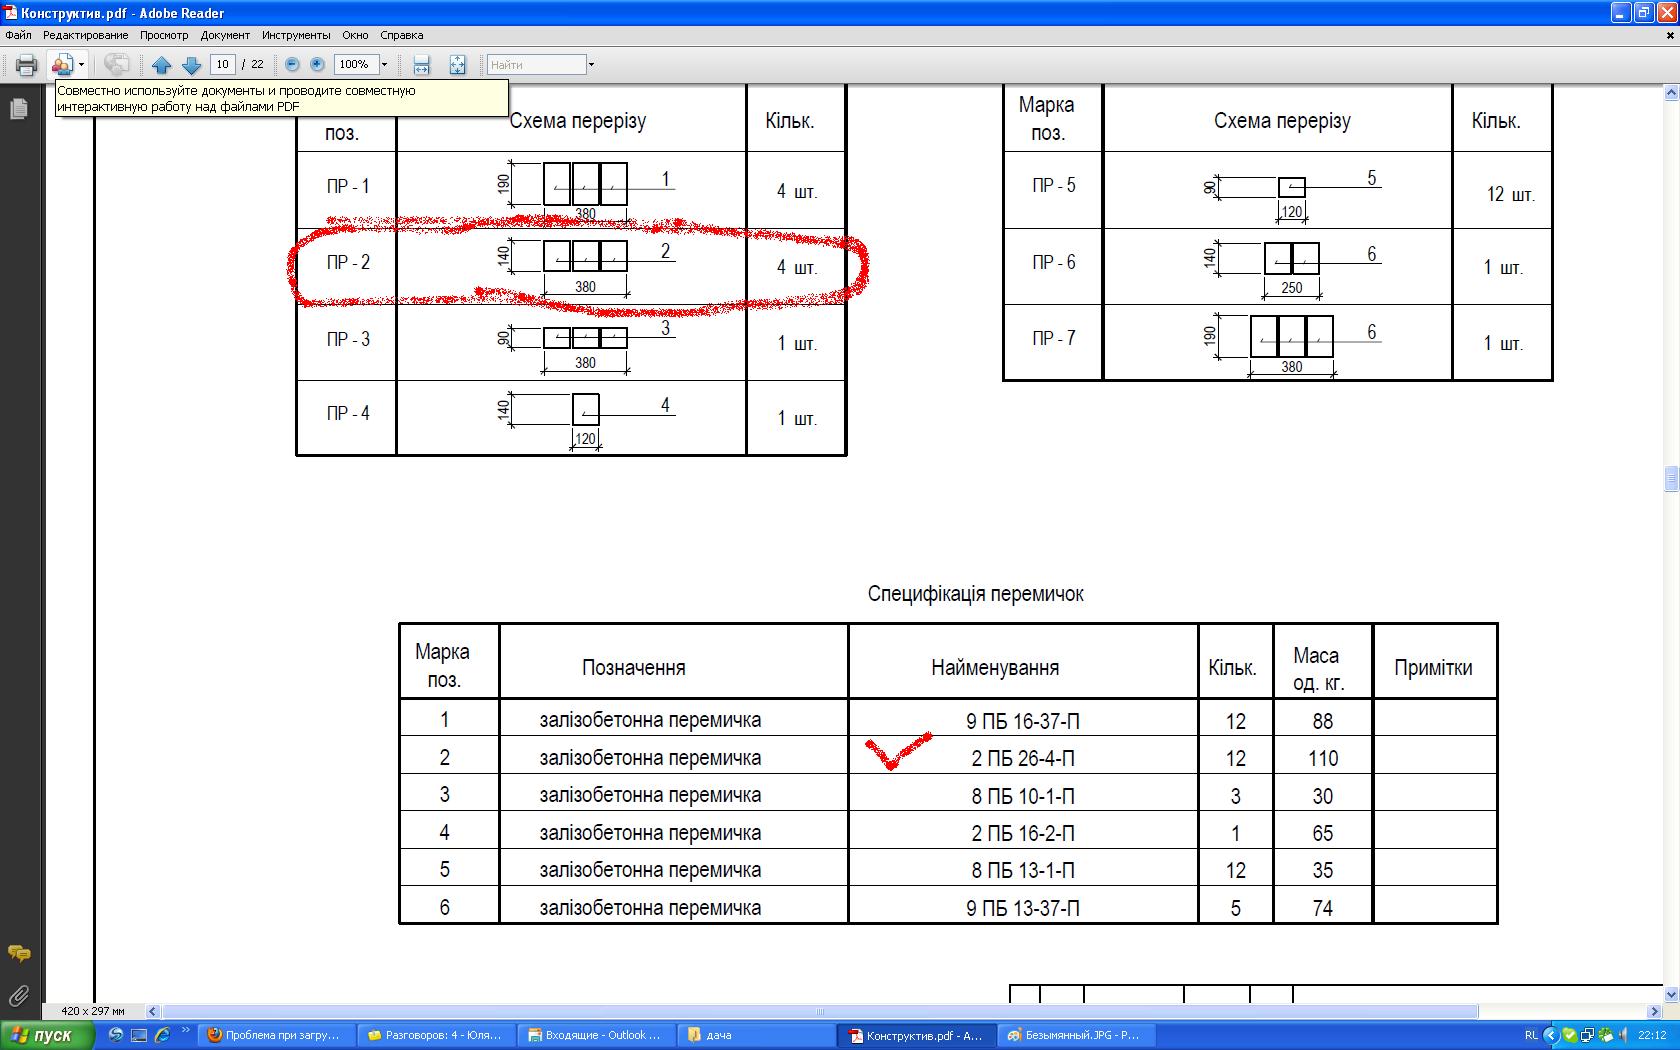The width and height of the screenshot is (1680, 1050).
Task: Click the Print icon in toolbar
Action: click(27, 65)
